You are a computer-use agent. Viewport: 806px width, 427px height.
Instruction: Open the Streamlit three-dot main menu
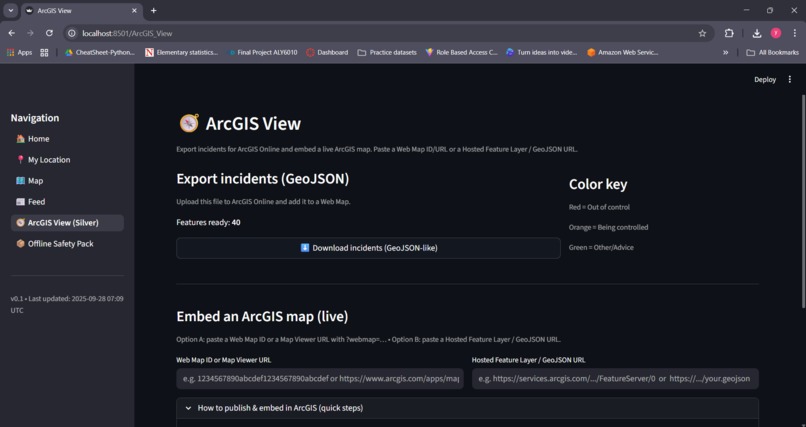click(790, 80)
